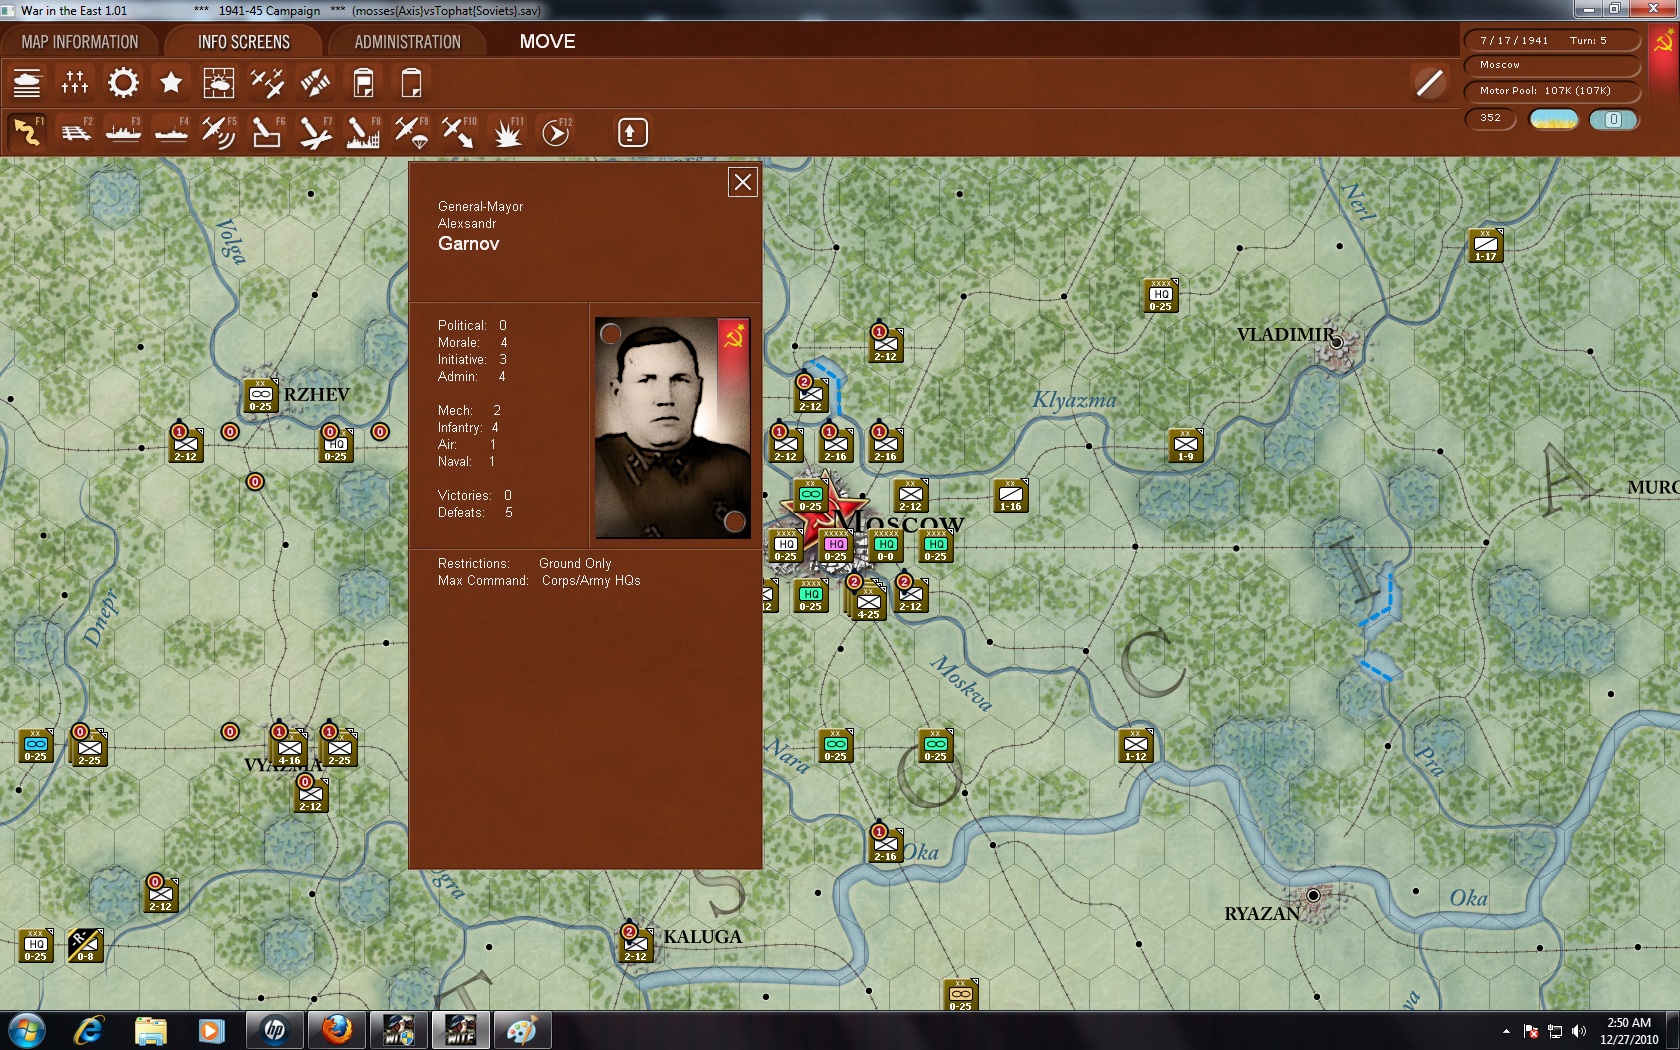Click the F12 end turn icon
The width and height of the screenshot is (1680, 1050).
pyautogui.click(x=556, y=132)
